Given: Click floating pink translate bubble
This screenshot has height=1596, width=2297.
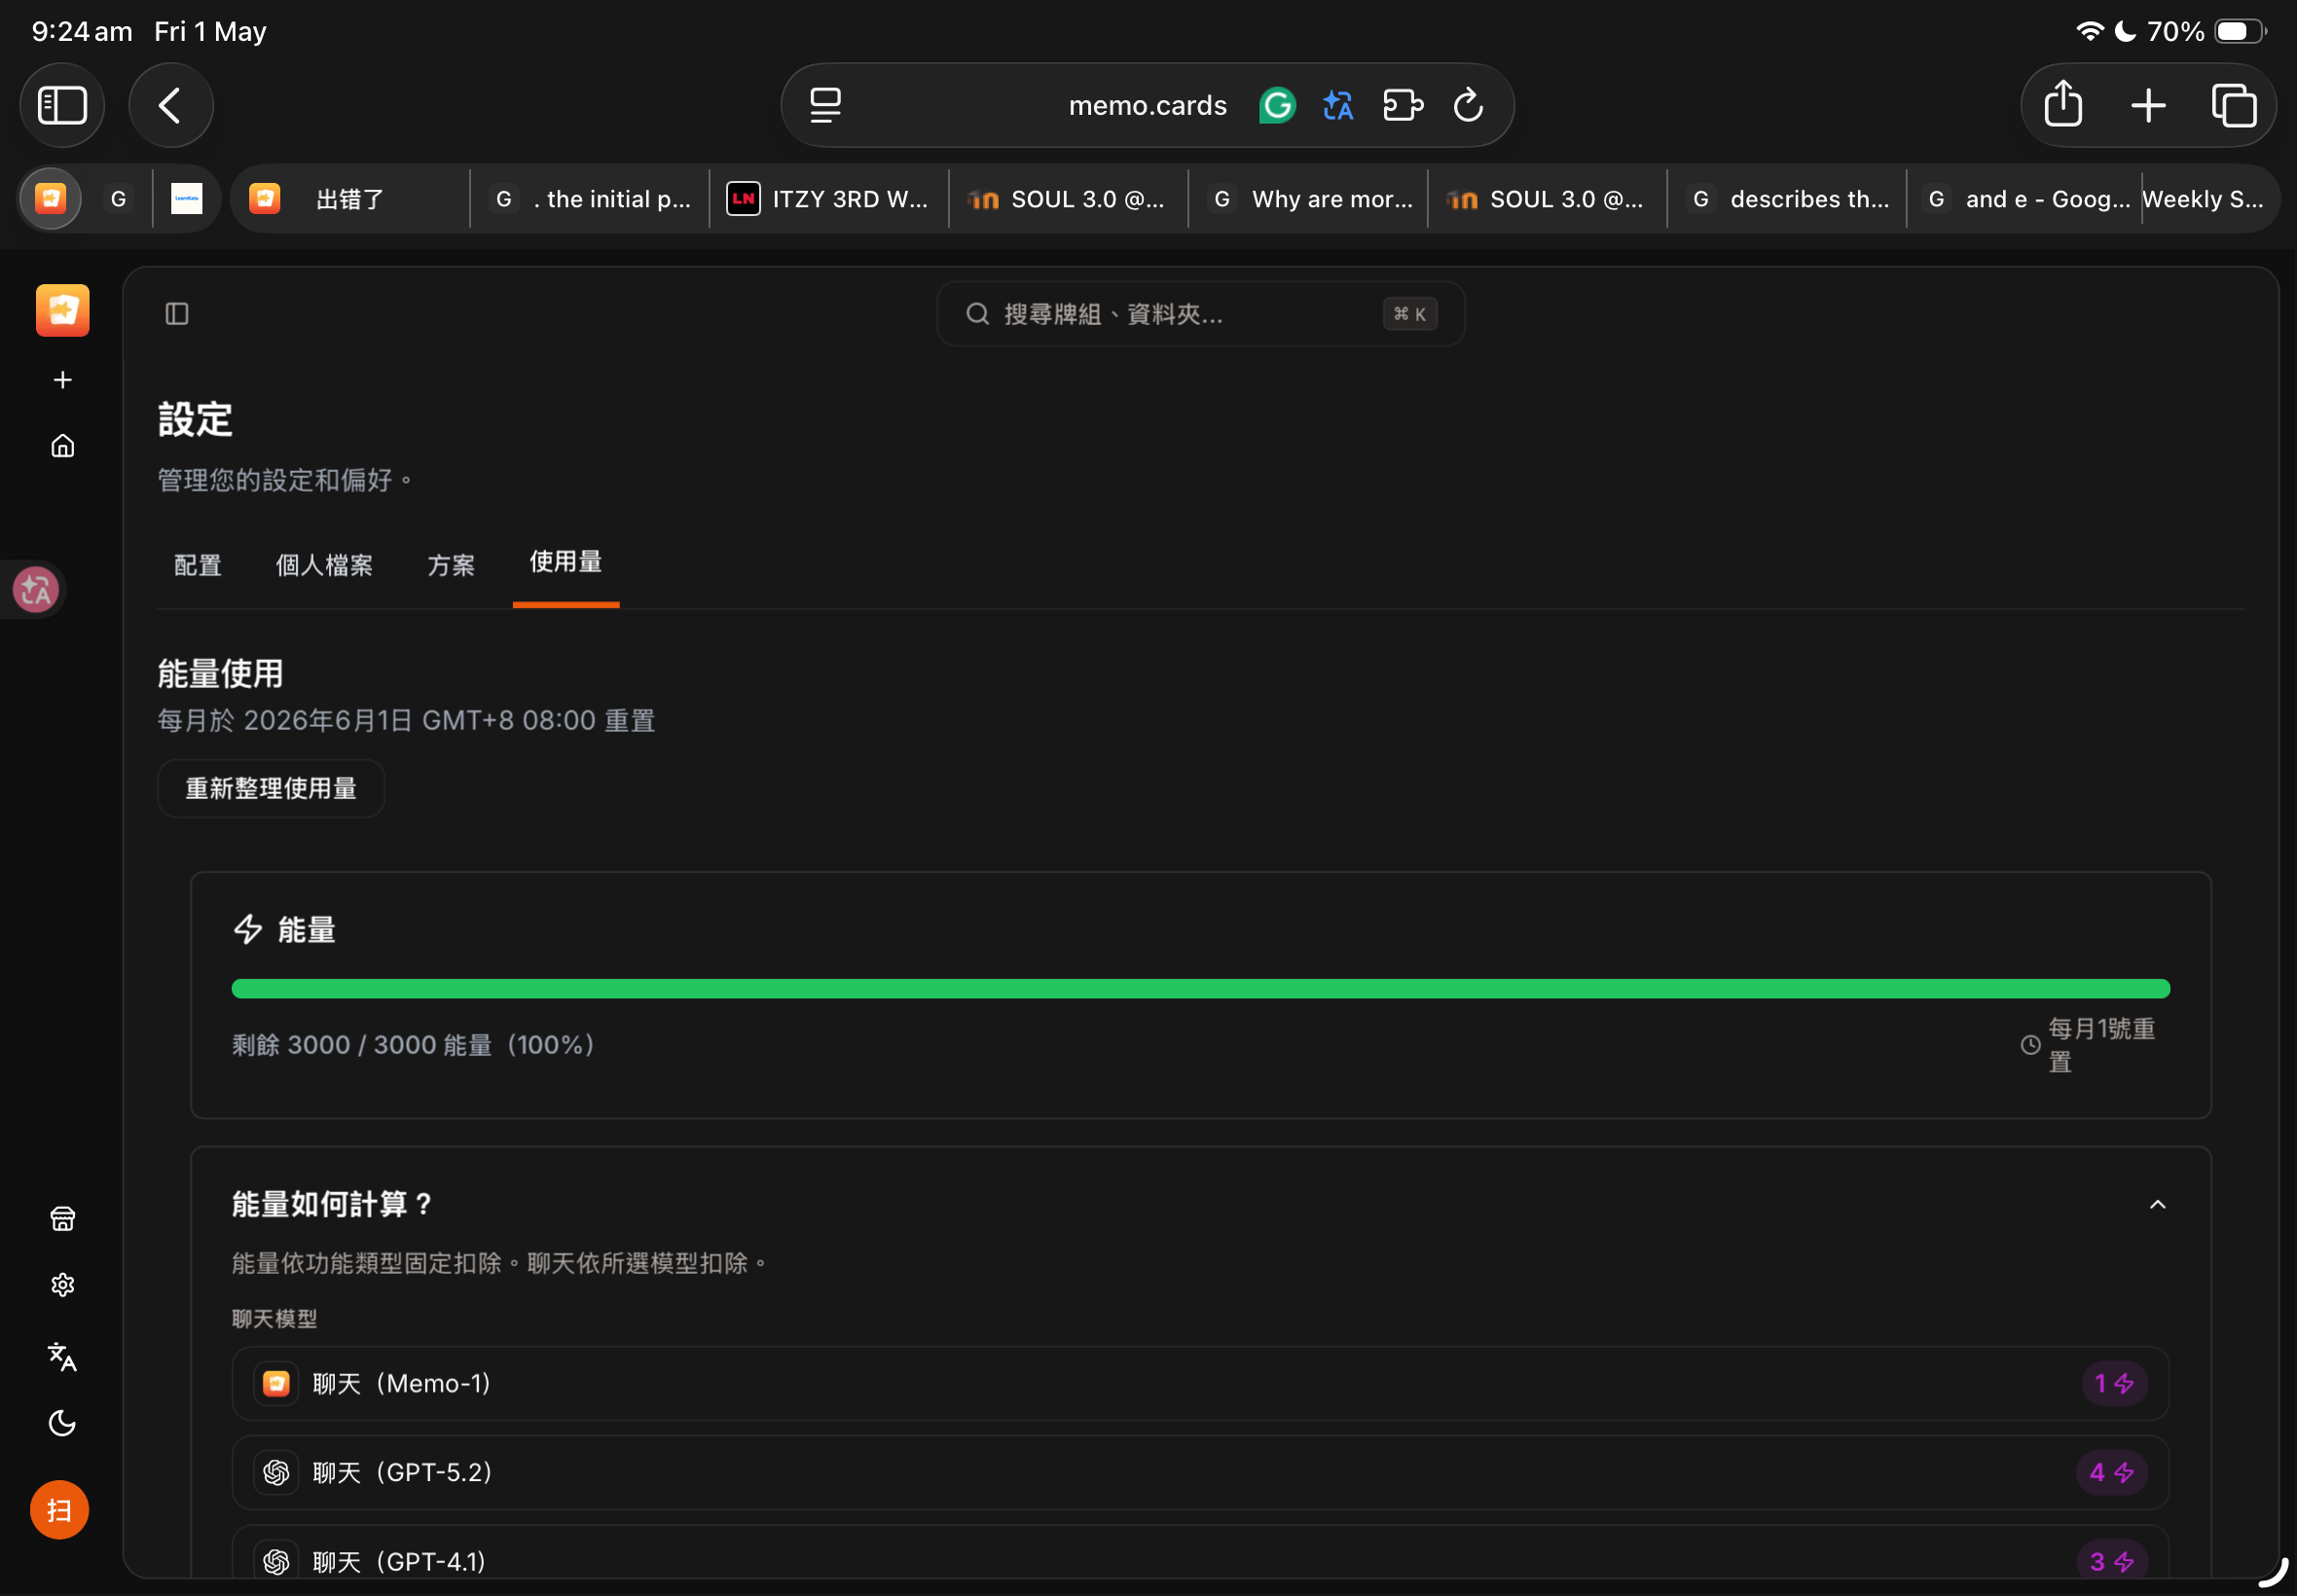Looking at the screenshot, I should (36, 590).
